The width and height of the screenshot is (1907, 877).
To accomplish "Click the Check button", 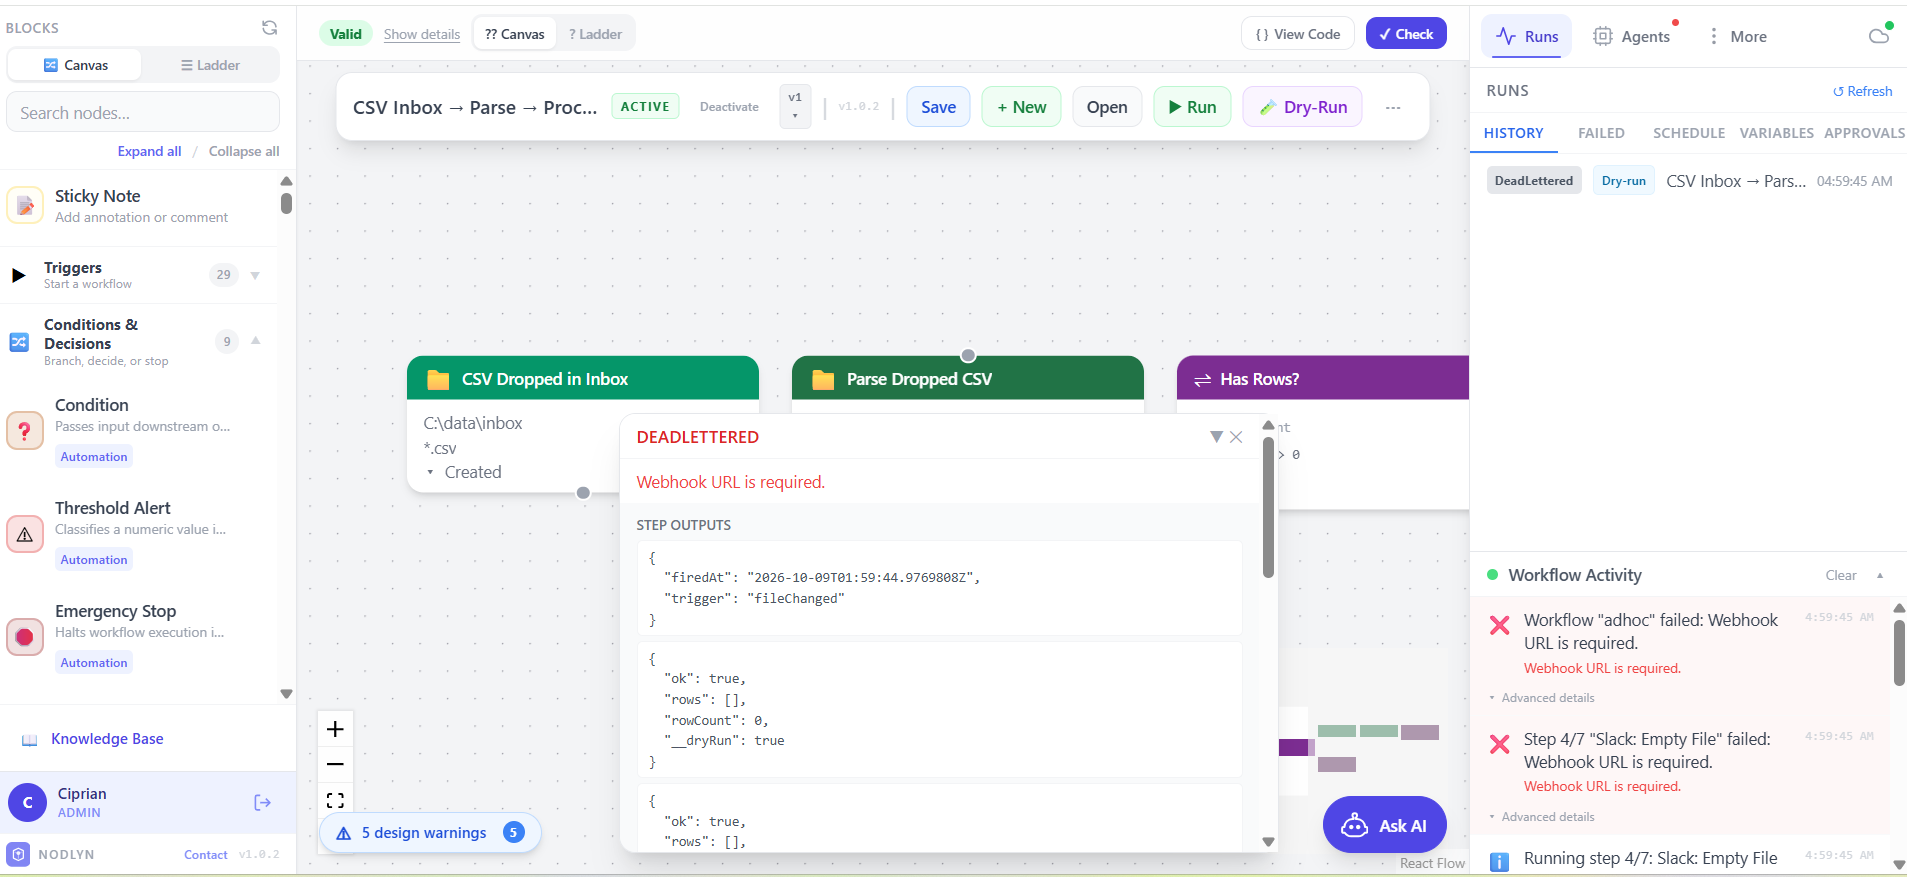I will pos(1406,34).
